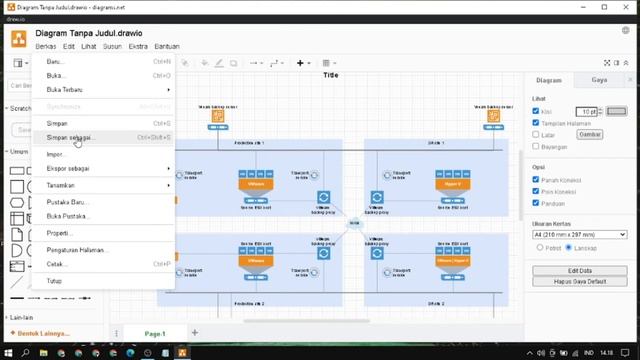Viewport: 640px width, 360px height.
Task: Toggle the format panel icon
Action: click(x=616, y=63)
